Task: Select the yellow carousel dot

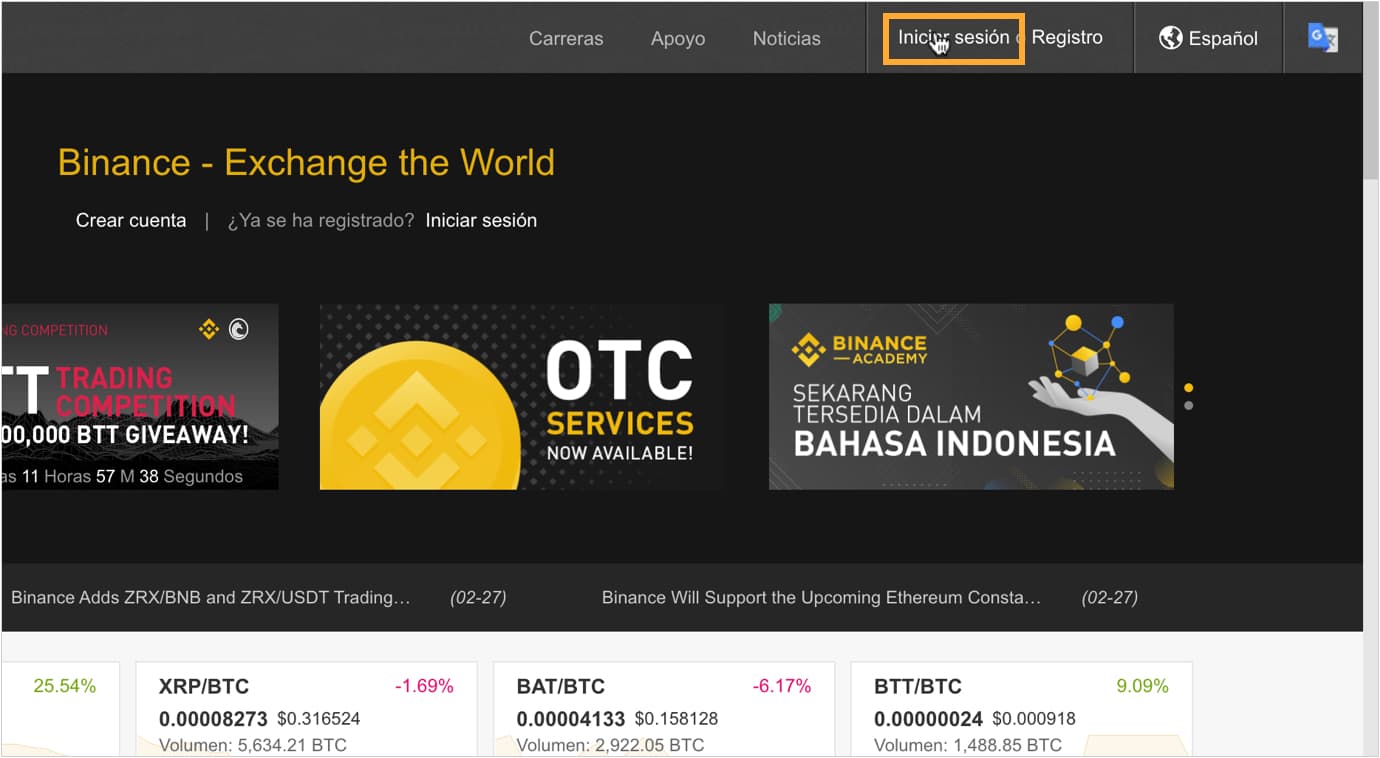Action: tap(1188, 387)
